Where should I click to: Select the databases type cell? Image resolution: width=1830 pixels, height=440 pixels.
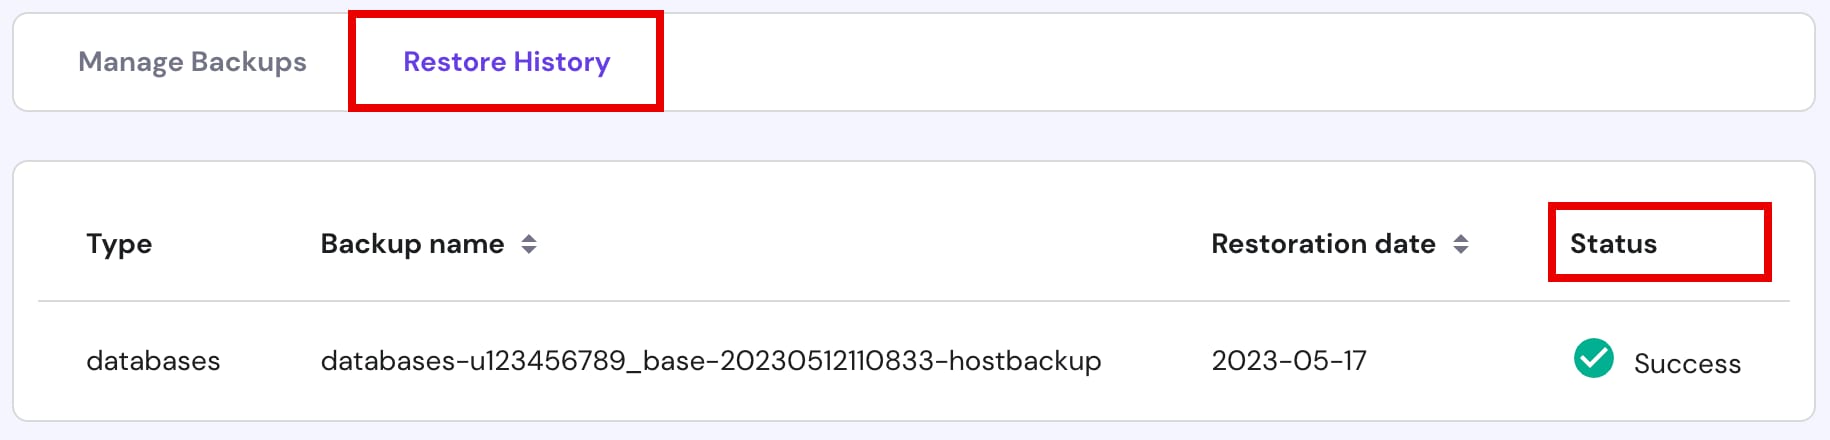153,361
